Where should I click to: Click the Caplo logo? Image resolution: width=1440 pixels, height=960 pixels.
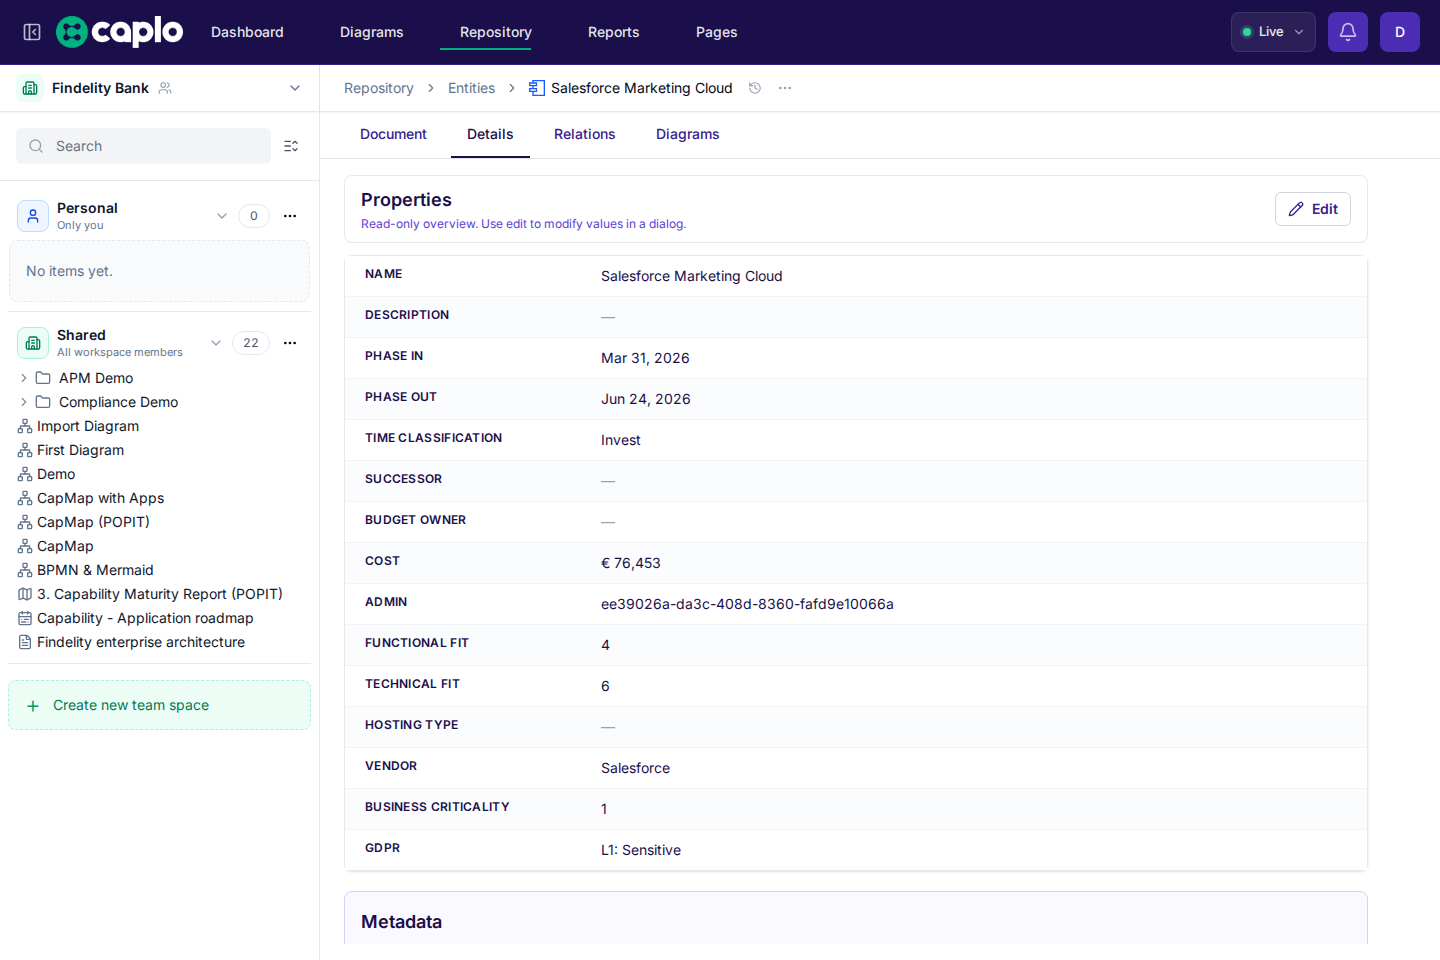(x=120, y=32)
